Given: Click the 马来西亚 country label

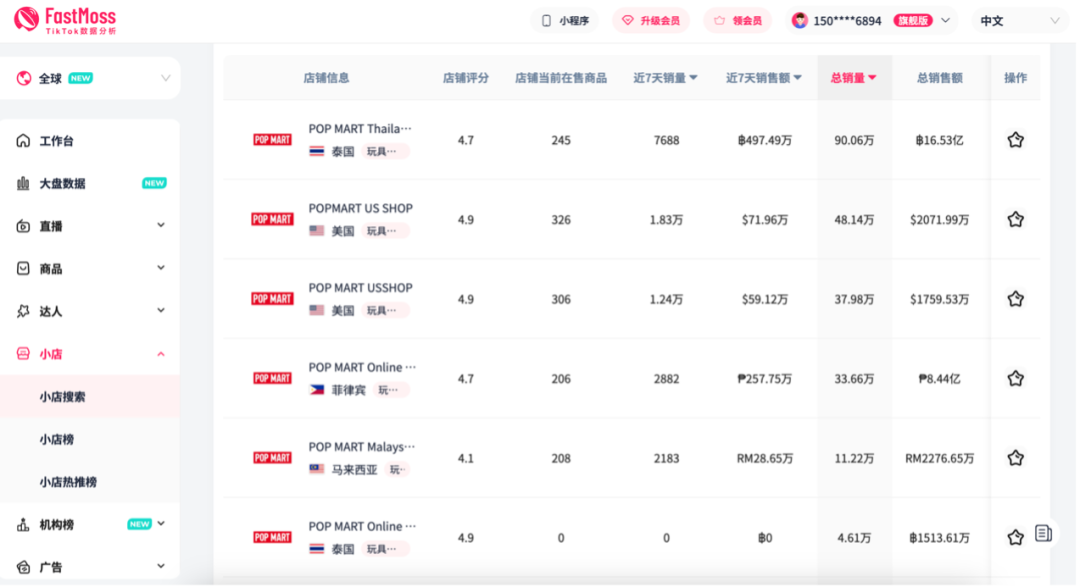Looking at the screenshot, I should (354, 470).
